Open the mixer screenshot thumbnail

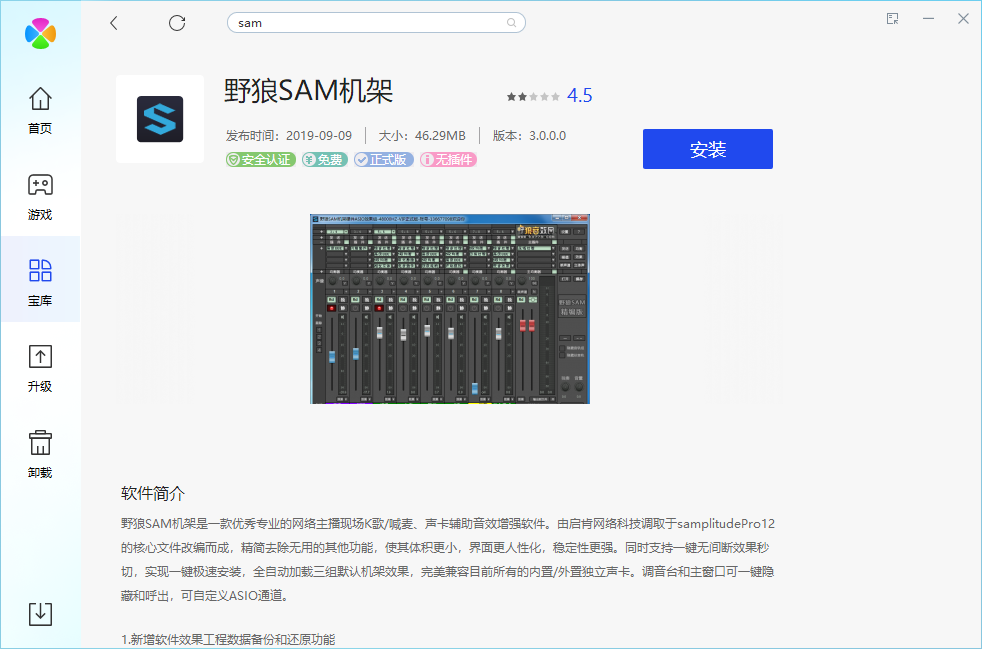point(450,309)
